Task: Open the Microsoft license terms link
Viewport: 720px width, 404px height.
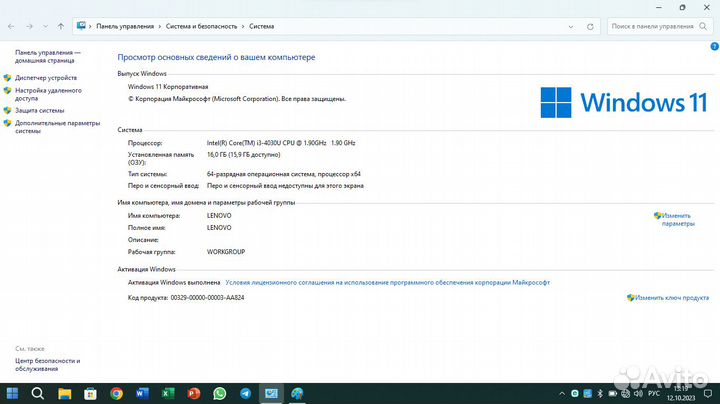Action: (x=388, y=283)
